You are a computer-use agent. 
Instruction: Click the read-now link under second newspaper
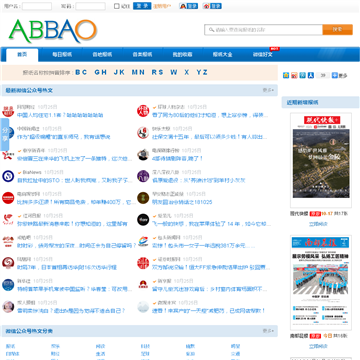(x=318, y=346)
